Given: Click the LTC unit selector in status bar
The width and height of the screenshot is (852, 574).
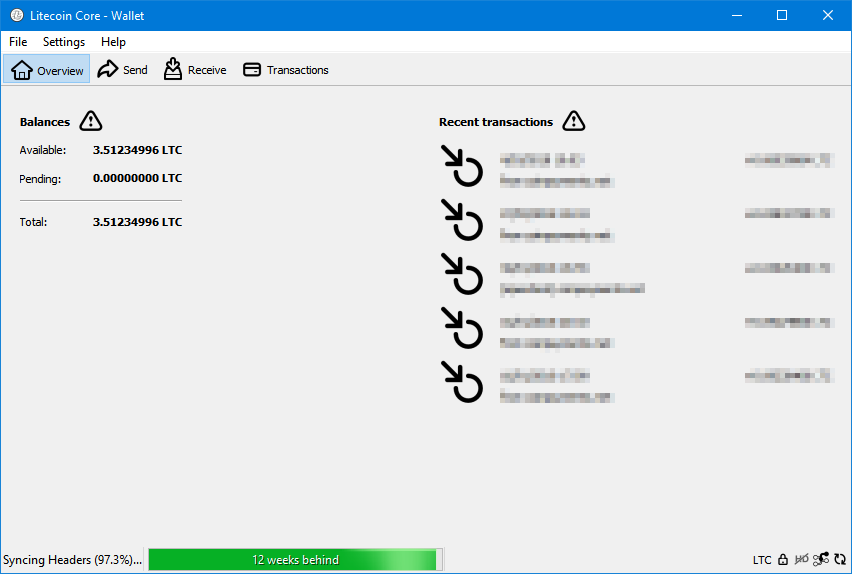Looking at the screenshot, I should tap(762, 560).
